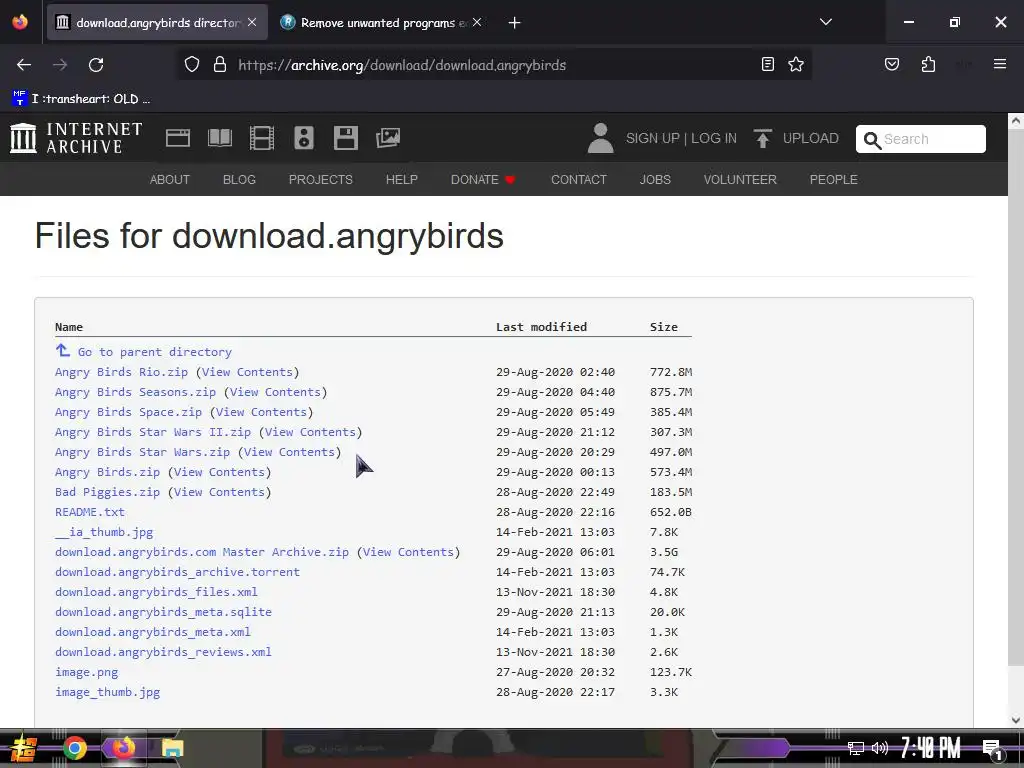Open the Video film strip icon
Image resolution: width=1024 pixels, height=768 pixels.
click(x=262, y=138)
